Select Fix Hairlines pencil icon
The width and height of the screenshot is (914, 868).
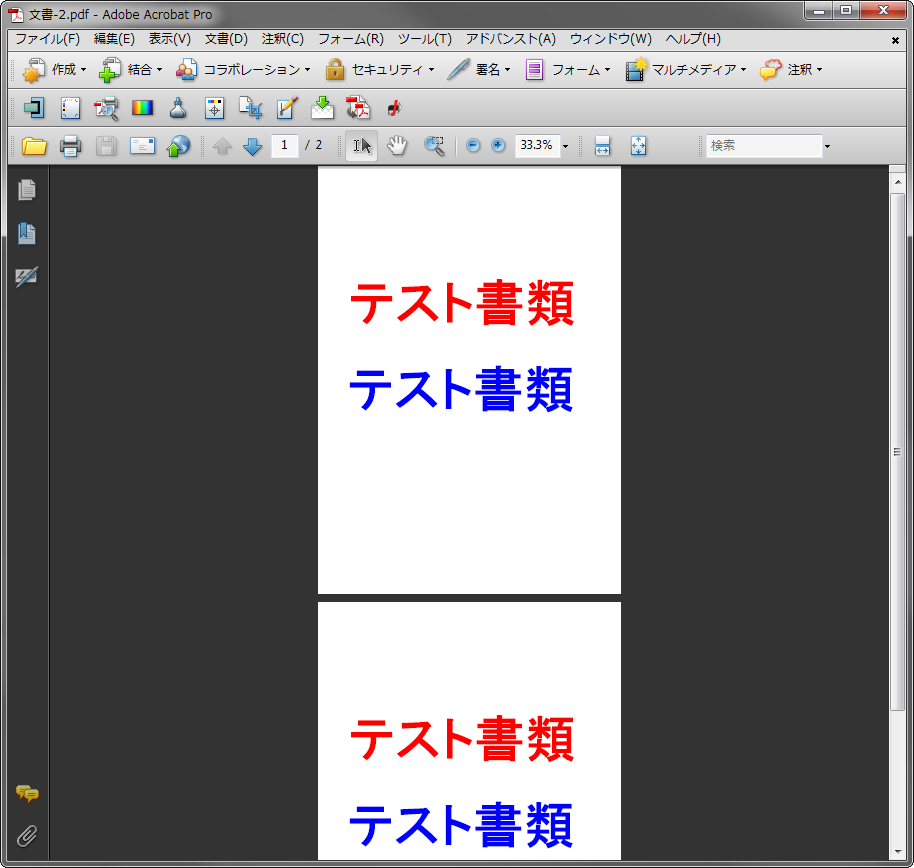point(287,108)
